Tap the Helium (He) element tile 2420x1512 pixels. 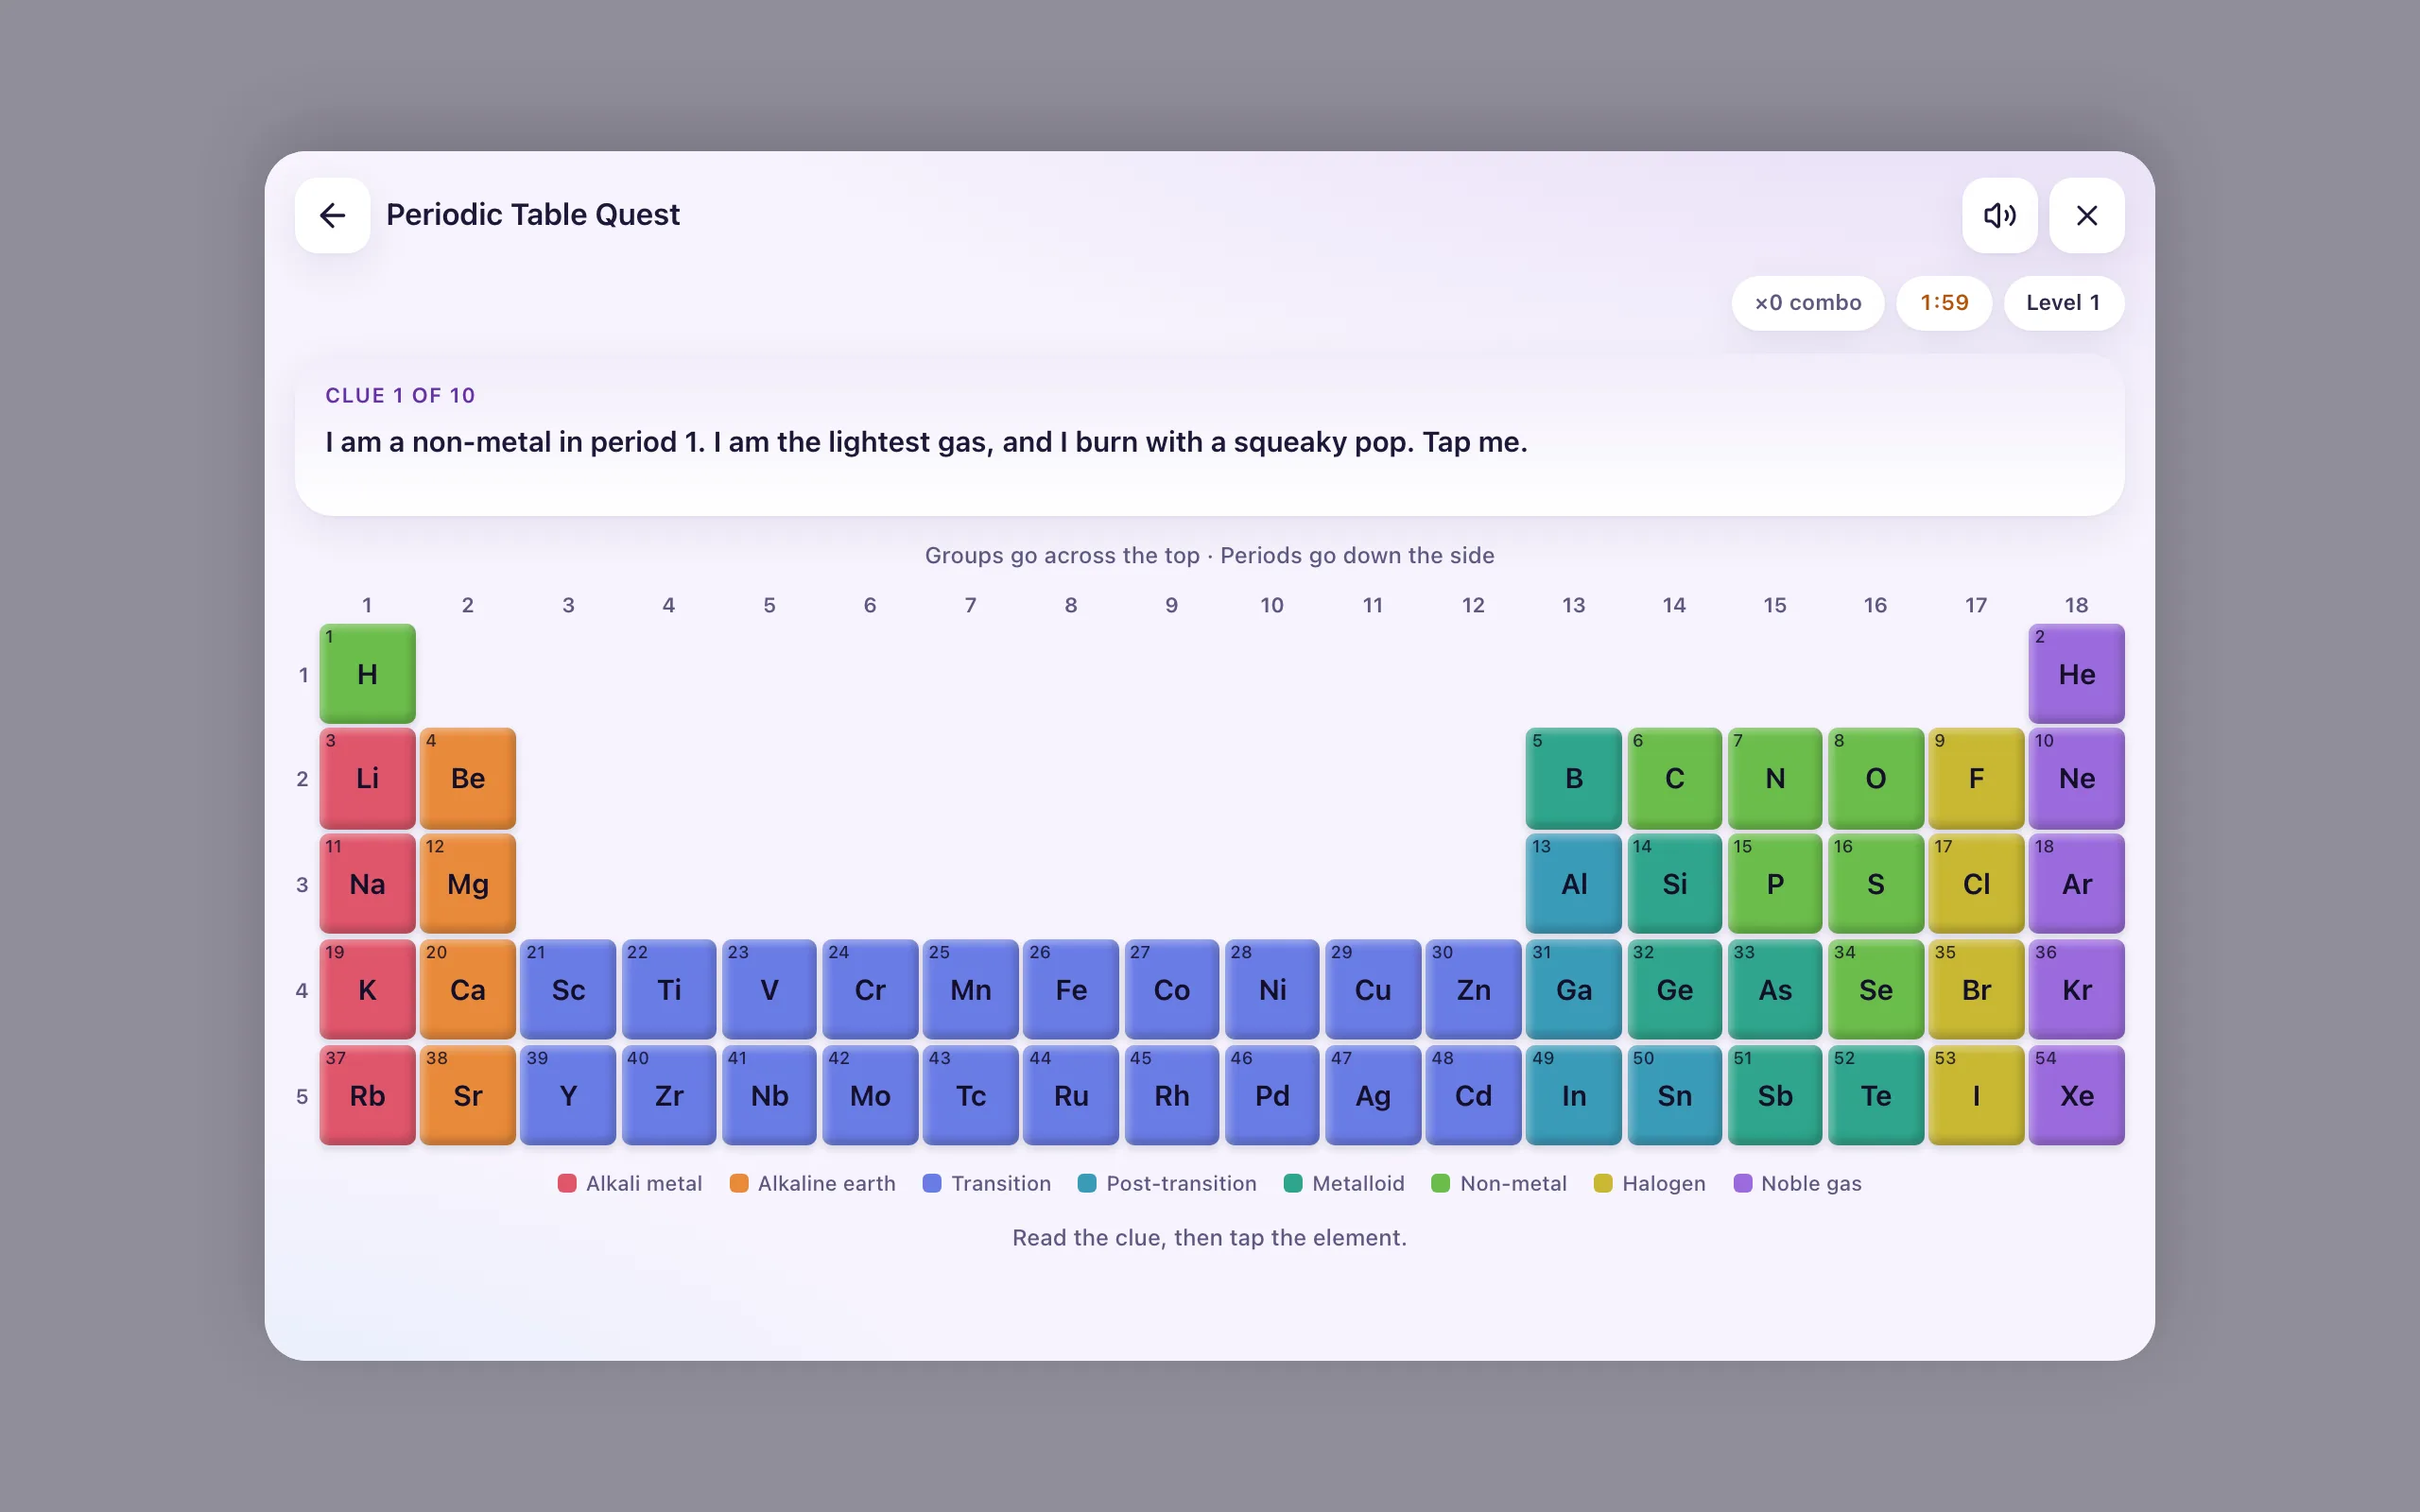(2076, 673)
